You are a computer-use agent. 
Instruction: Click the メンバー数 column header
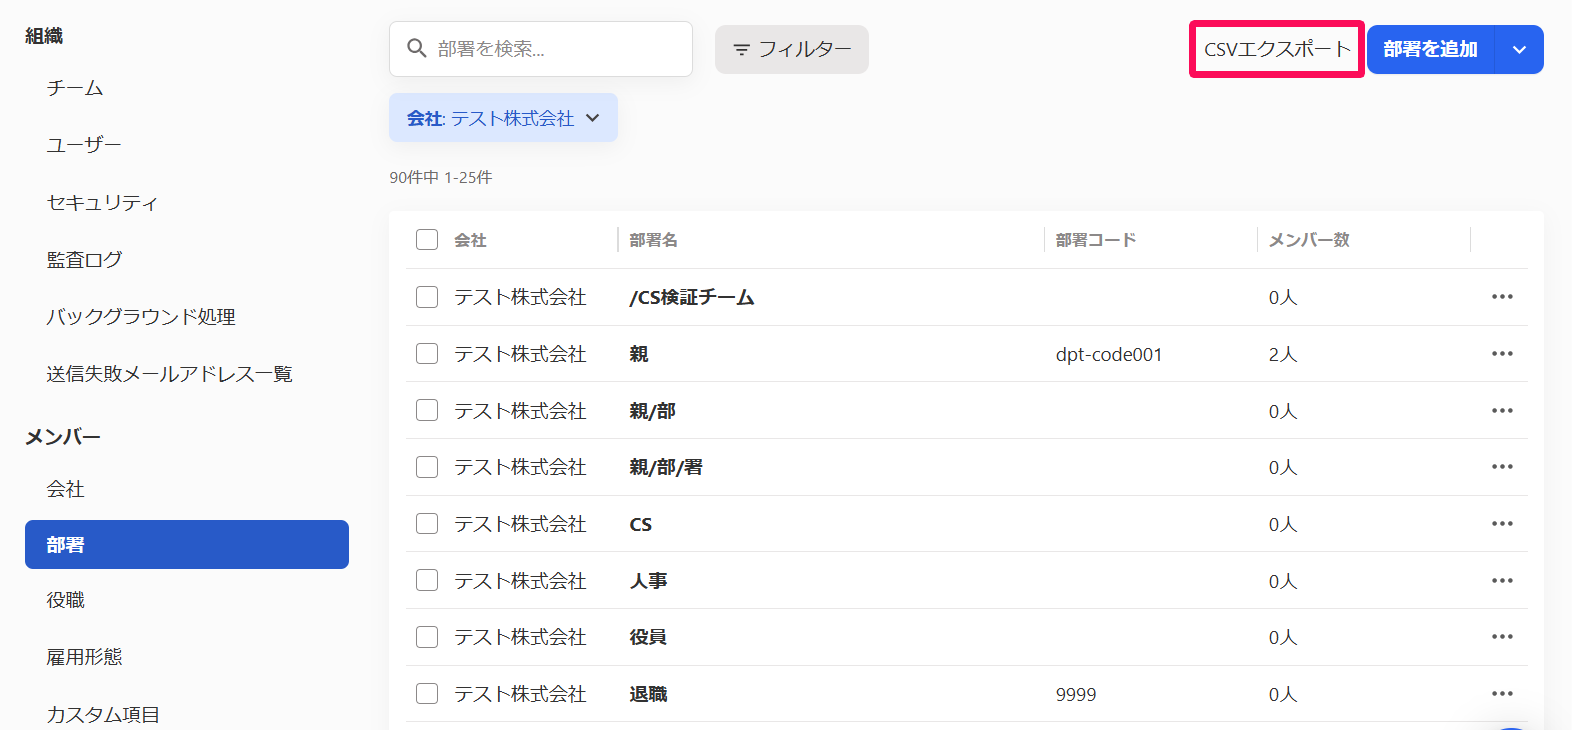[x=1309, y=240]
